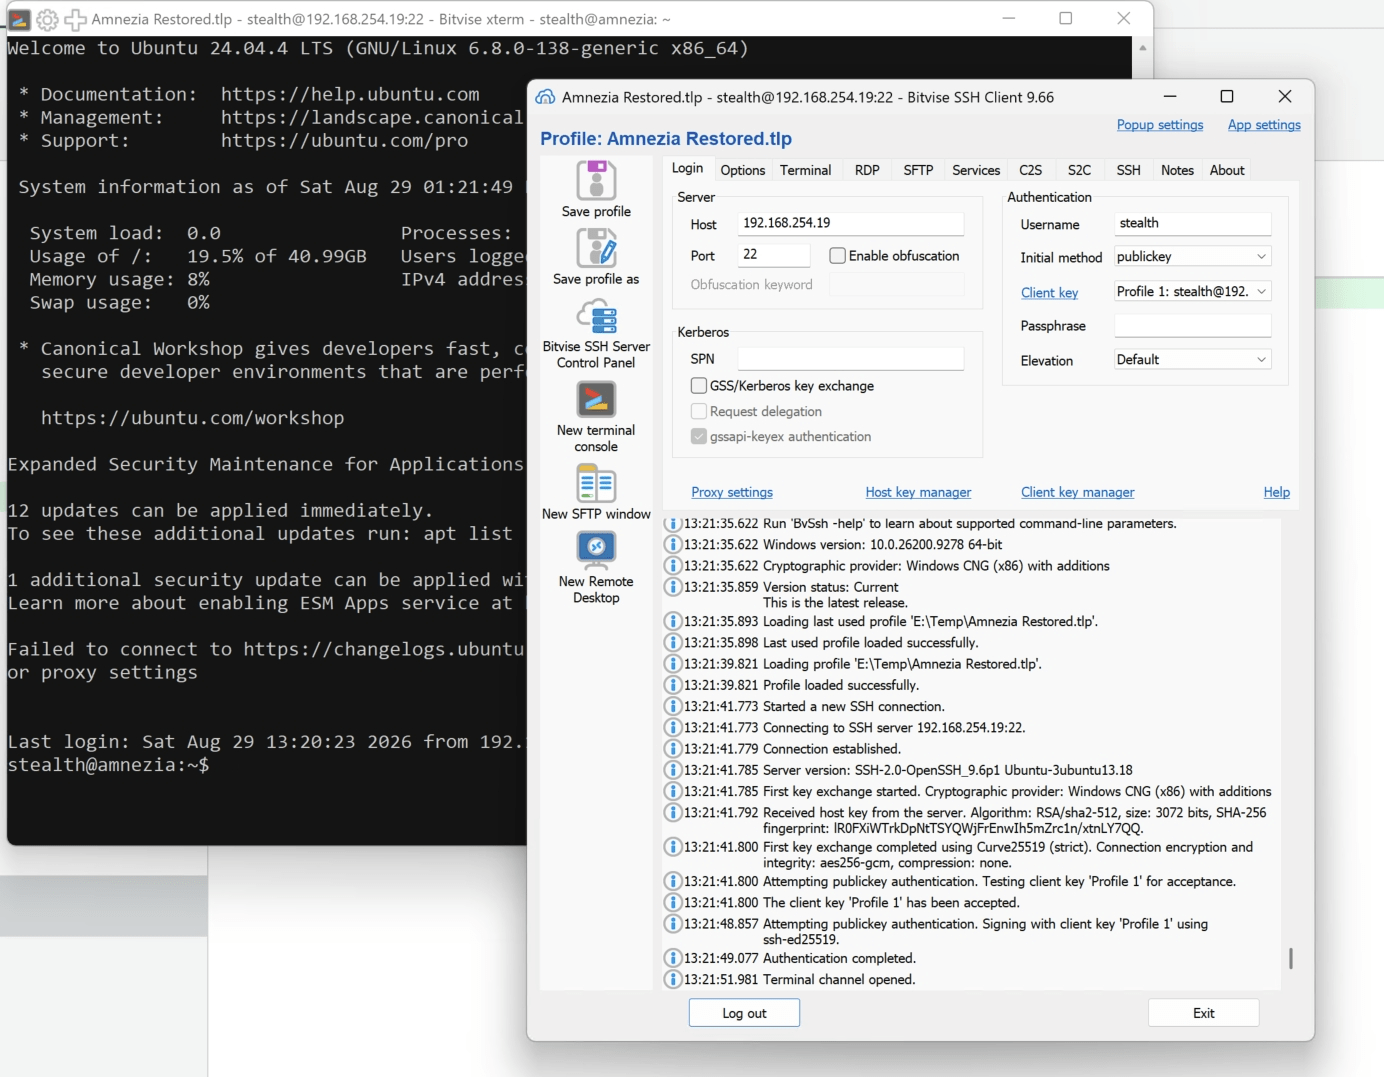Click the log pane scrollbar thumb

click(x=1290, y=958)
